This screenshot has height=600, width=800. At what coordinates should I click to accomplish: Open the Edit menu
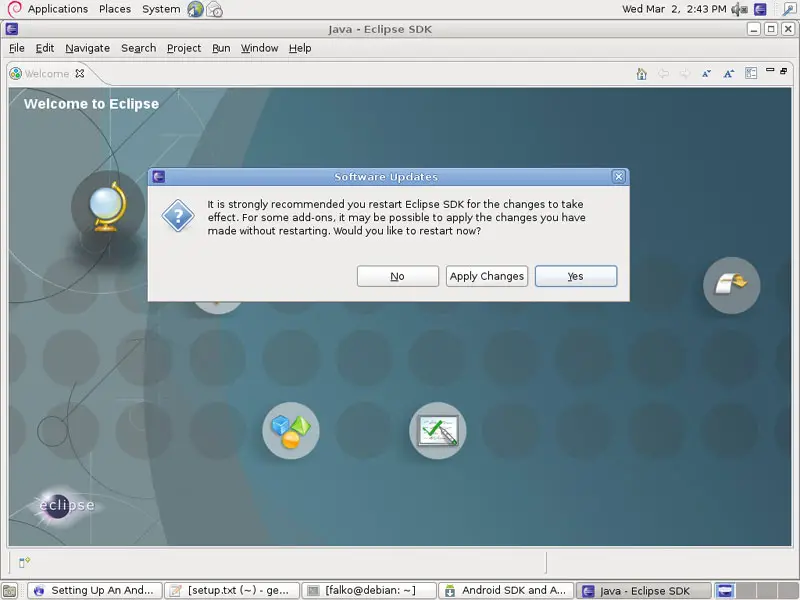(x=45, y=48)
